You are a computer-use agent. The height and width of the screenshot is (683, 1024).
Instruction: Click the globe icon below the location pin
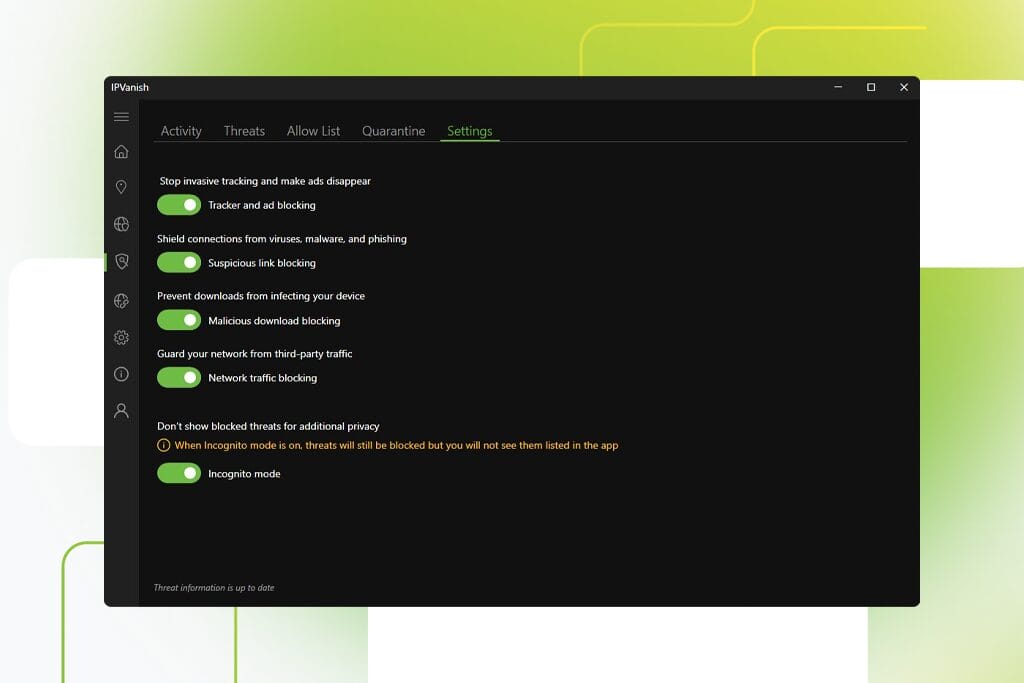click(121, 224)
